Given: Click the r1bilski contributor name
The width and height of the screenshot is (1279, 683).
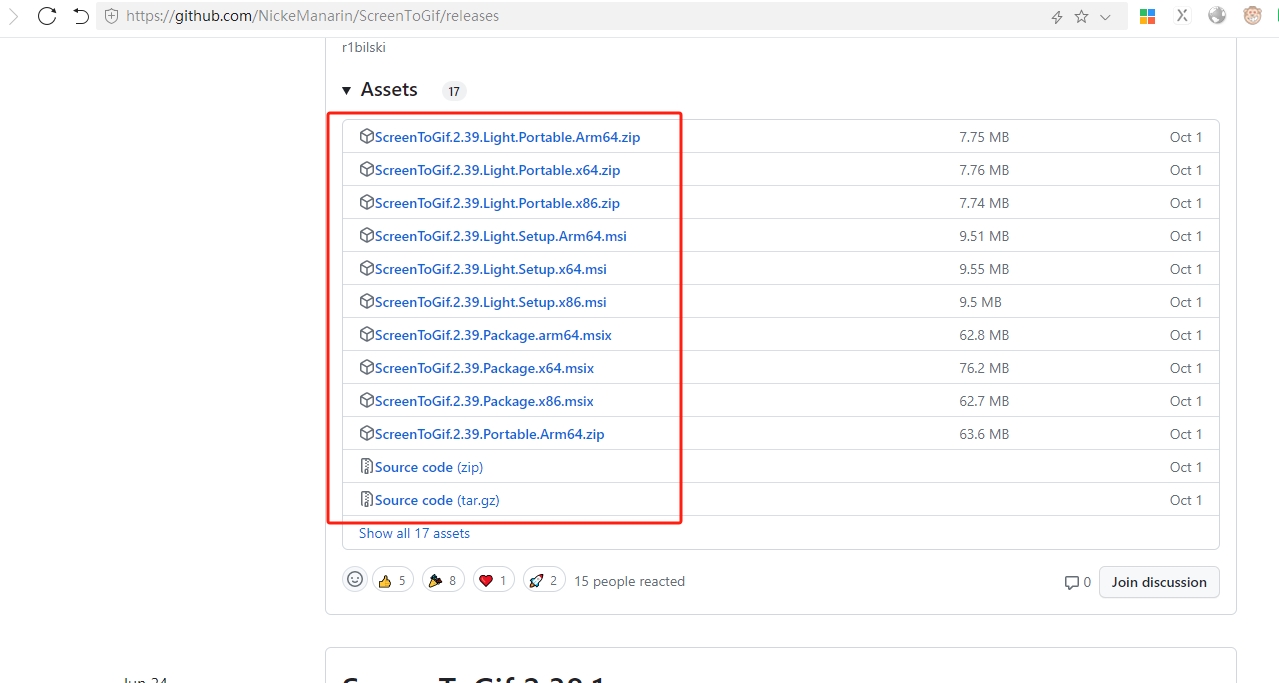Looking at the screenshot, I should point(363,47).
